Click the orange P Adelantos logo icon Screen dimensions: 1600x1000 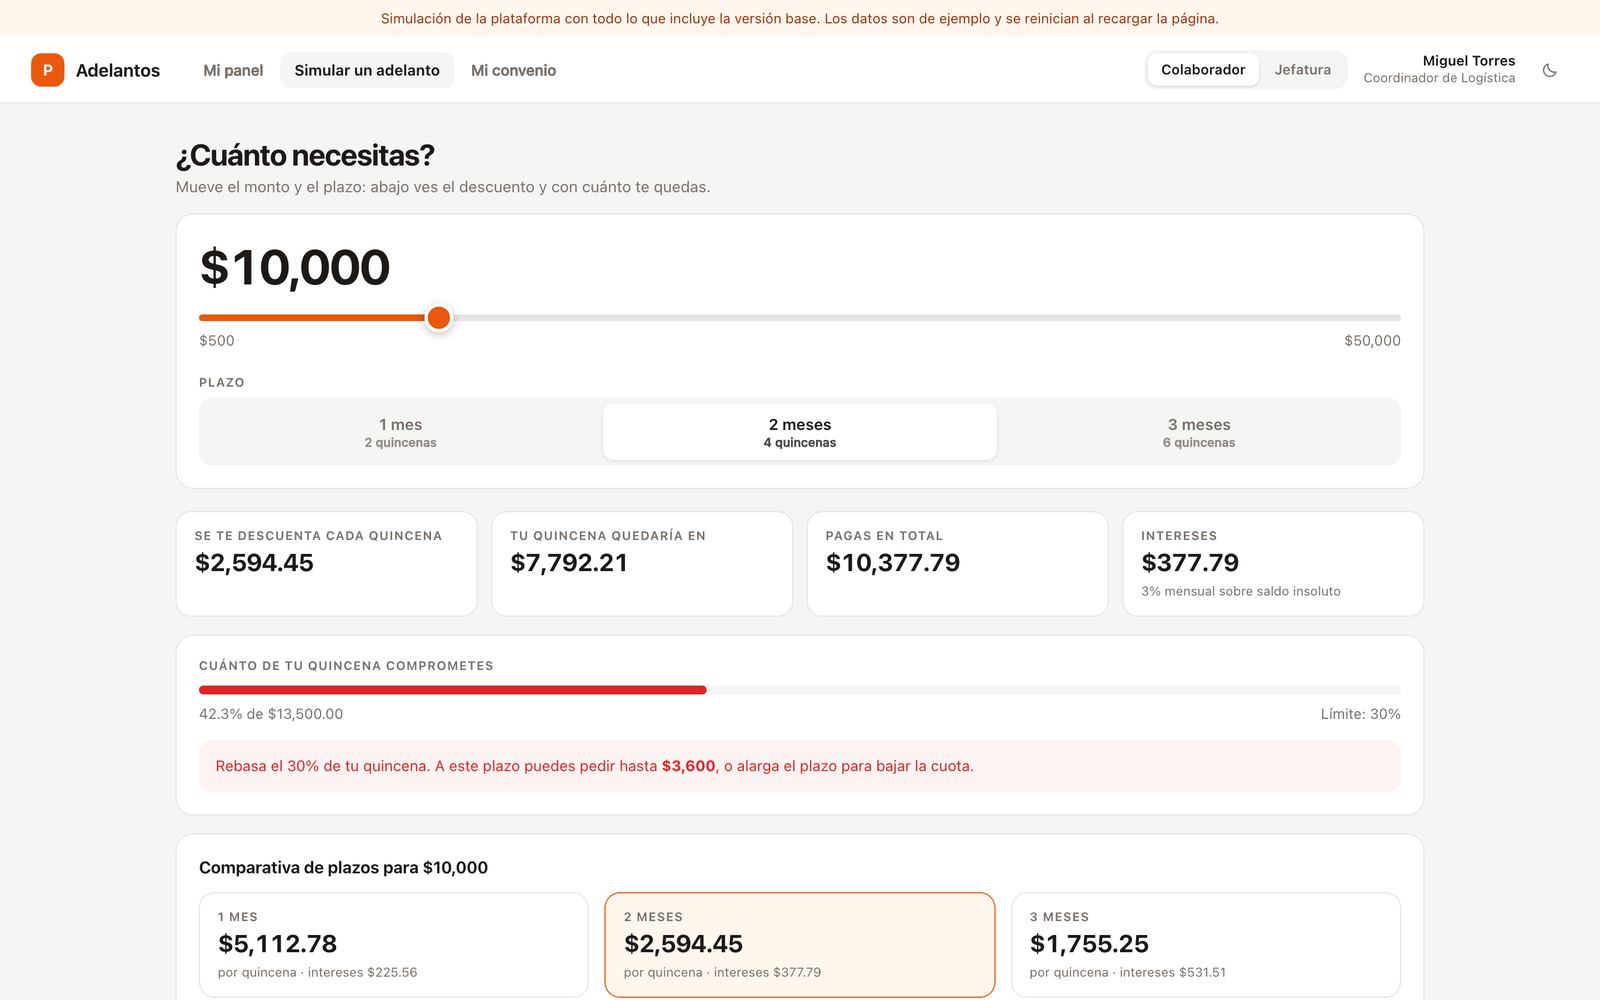[x=47, y=70]
